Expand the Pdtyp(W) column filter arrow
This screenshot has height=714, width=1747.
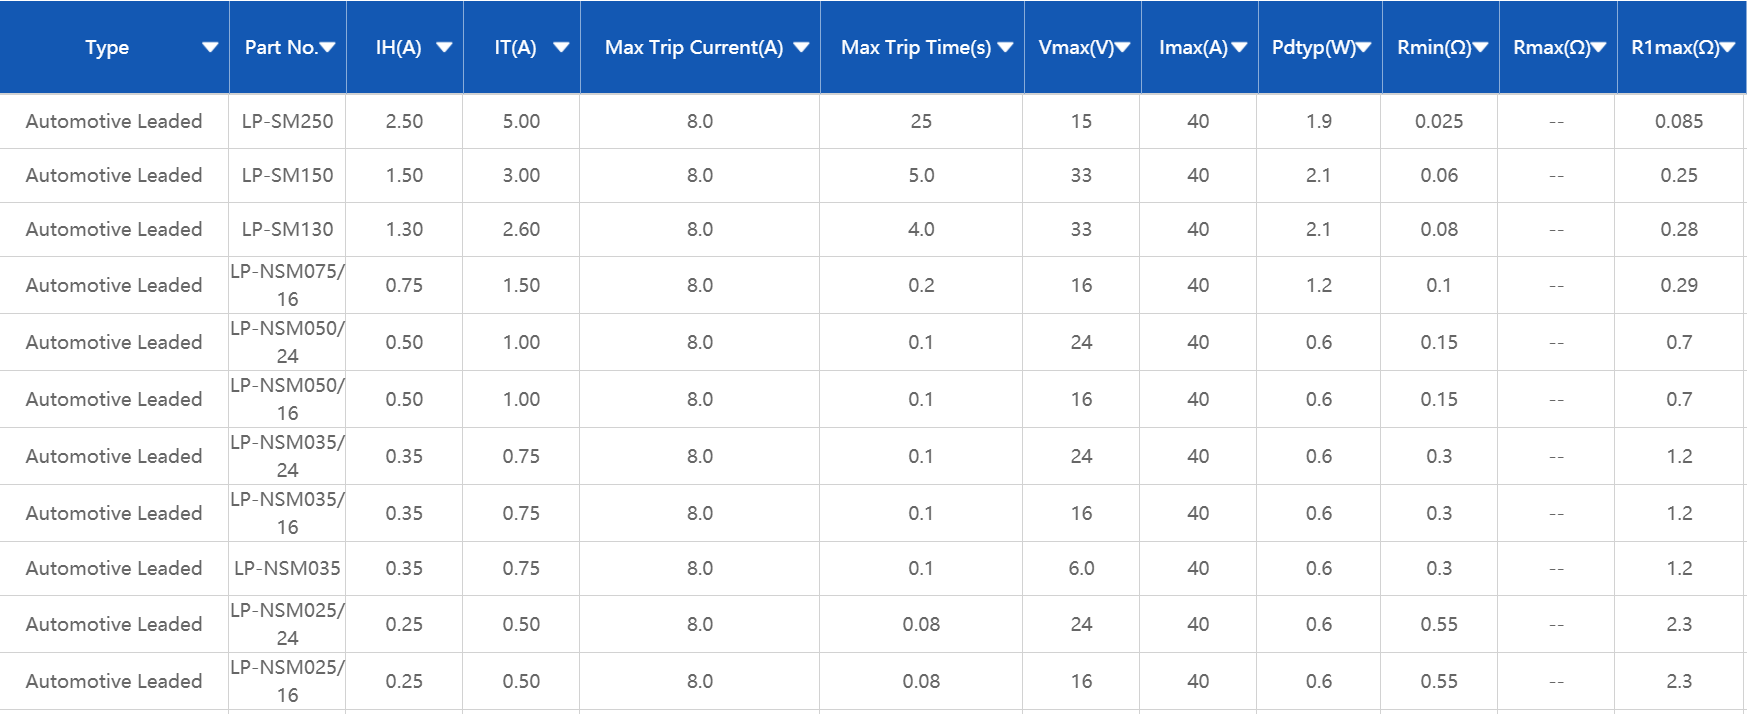click(x=1363, y=47)
